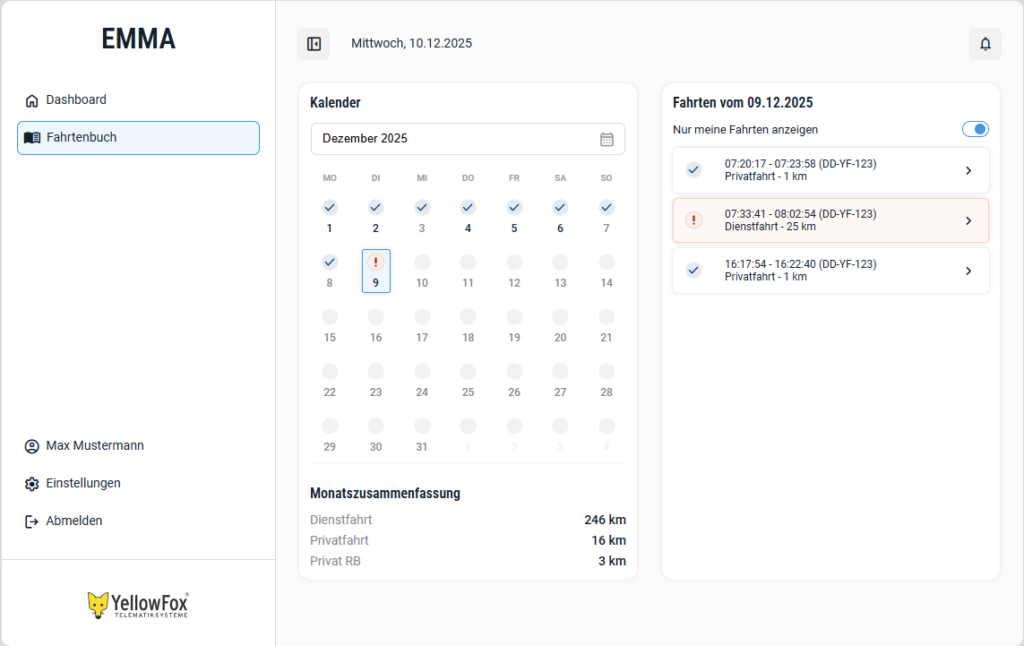The height and width of the screenshot is (646, 1024).
Task: Toggle 'Nur meine Fahrten anzeigen' switch
Action: [x=975, y=129]
